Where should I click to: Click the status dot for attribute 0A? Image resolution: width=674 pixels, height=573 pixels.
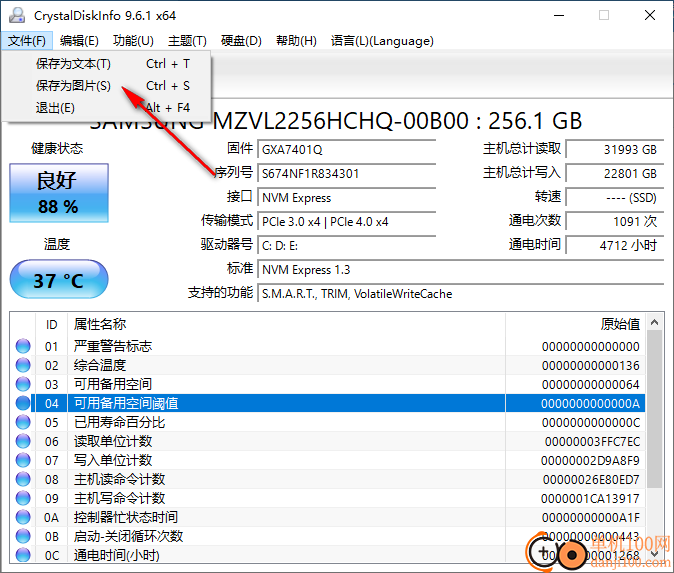[23, 517]
